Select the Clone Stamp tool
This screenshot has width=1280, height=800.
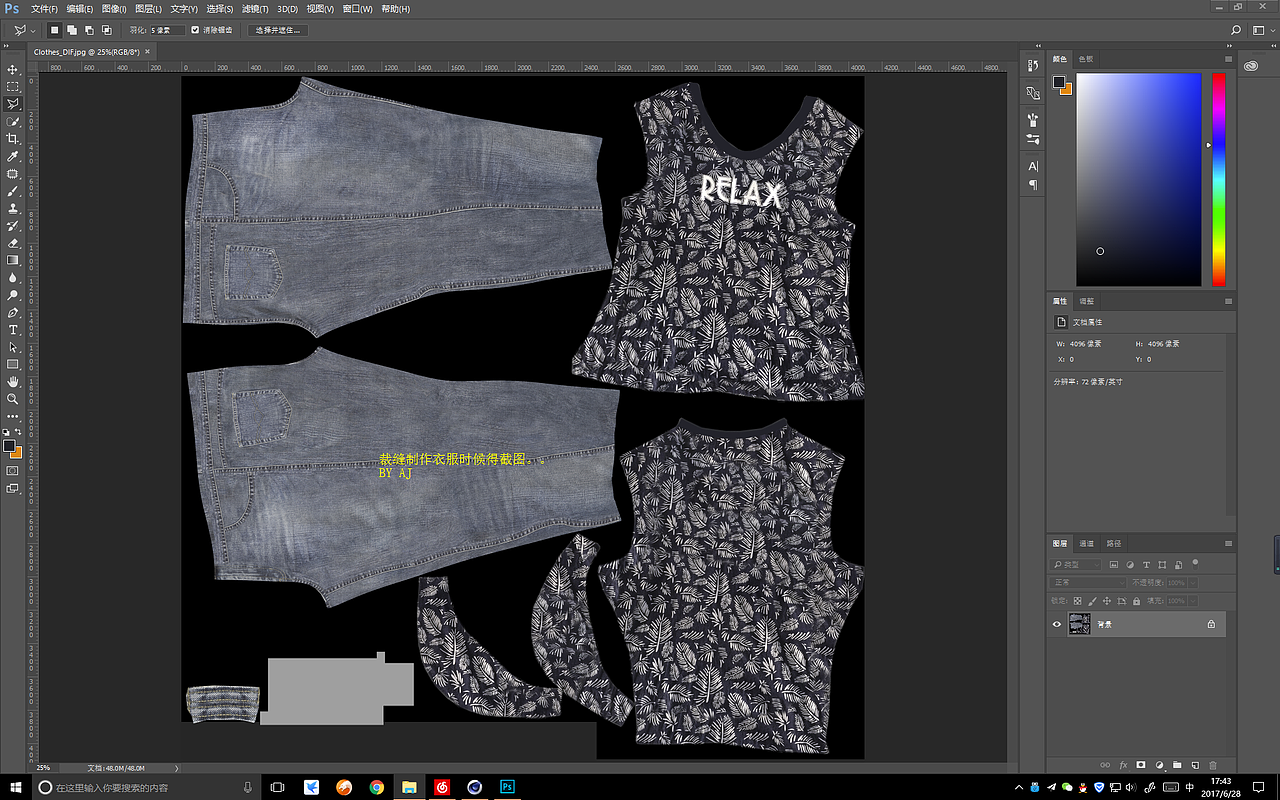(x=13, y=208)
